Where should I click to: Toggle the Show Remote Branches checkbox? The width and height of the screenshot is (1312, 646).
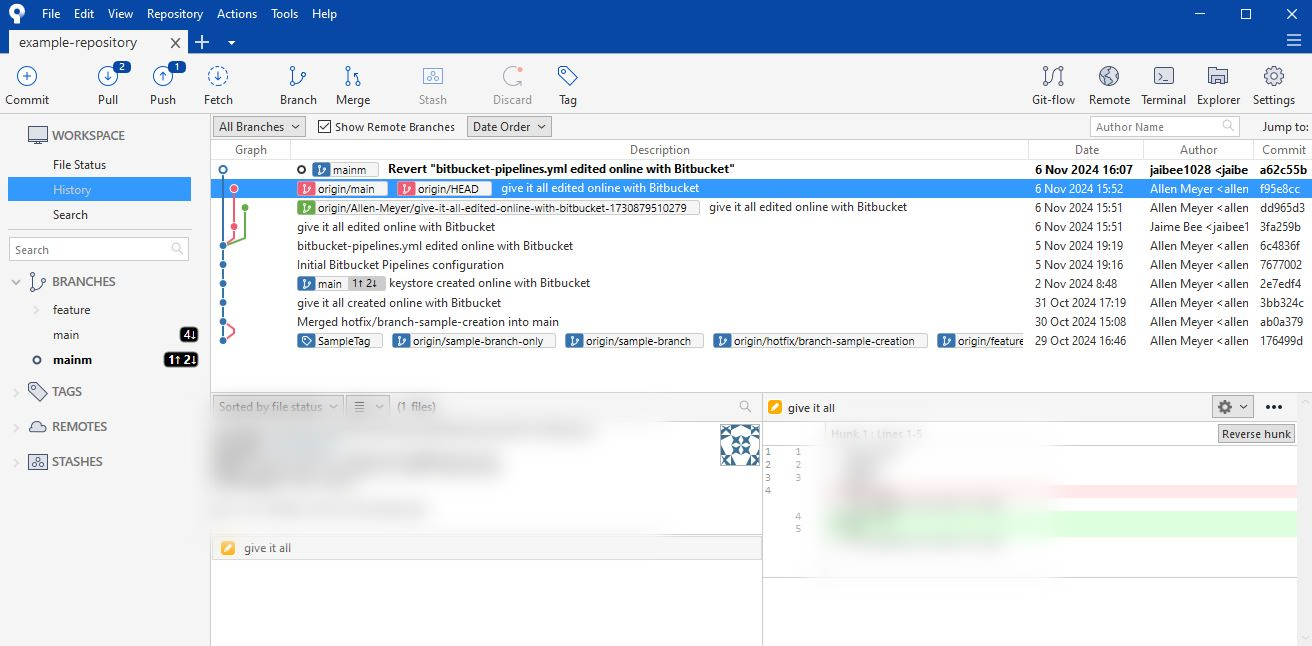tap(324, 127)
